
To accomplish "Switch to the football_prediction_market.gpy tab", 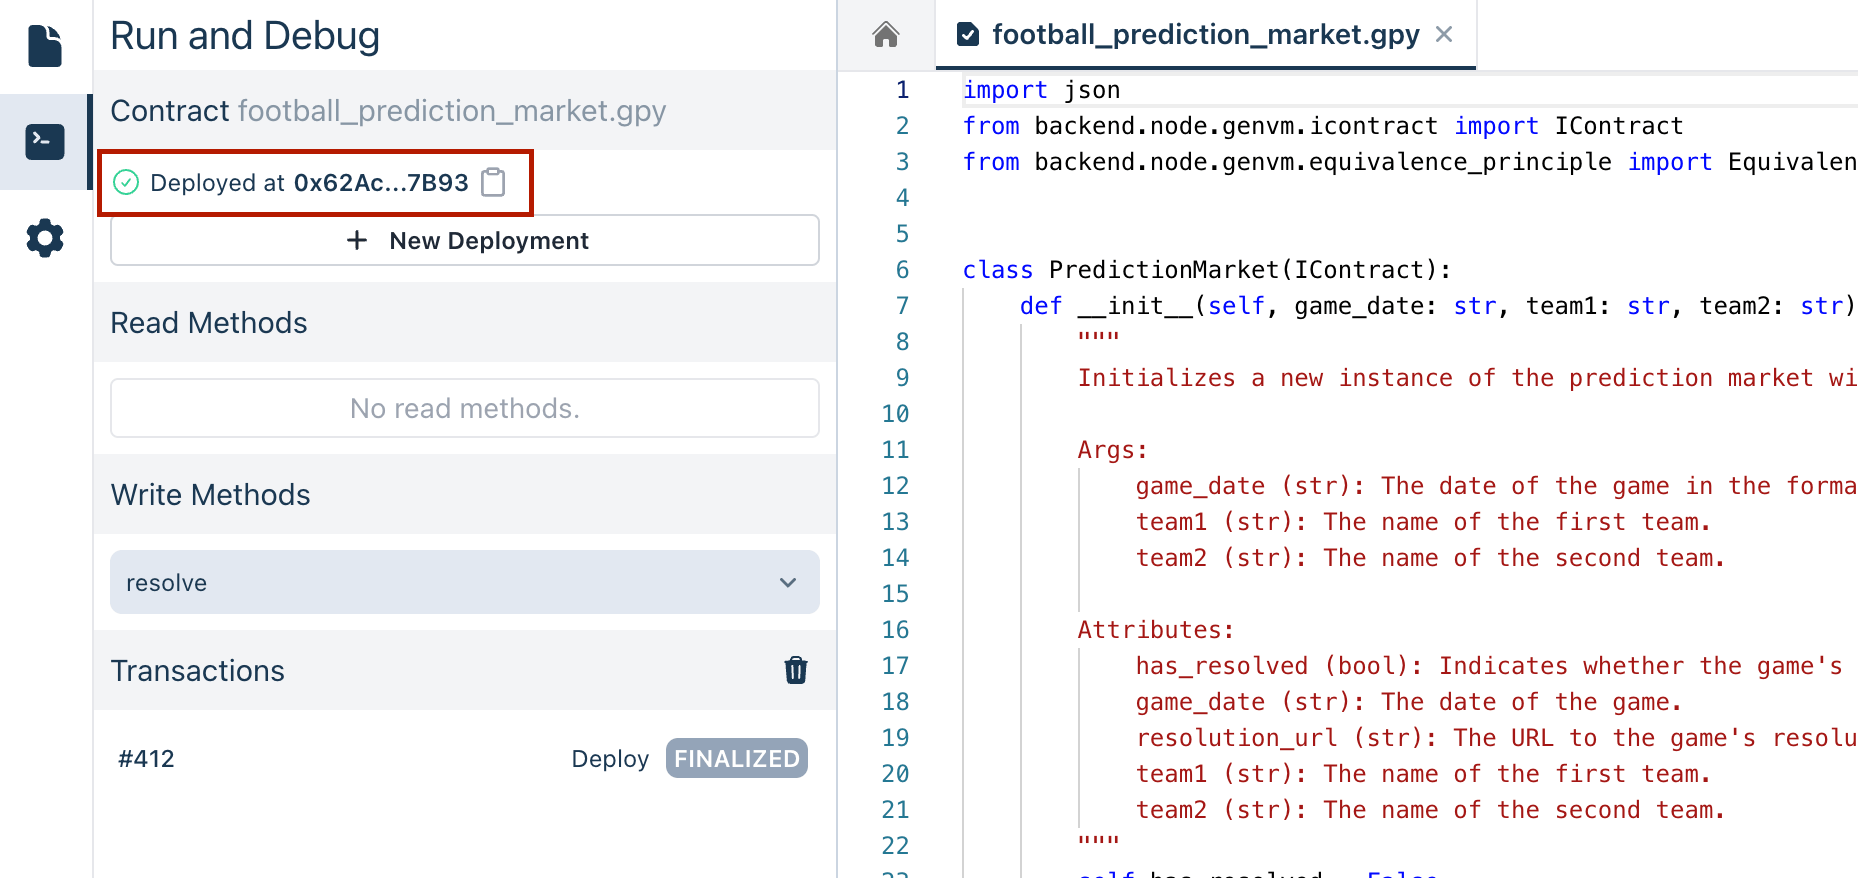I will 1204,35.
